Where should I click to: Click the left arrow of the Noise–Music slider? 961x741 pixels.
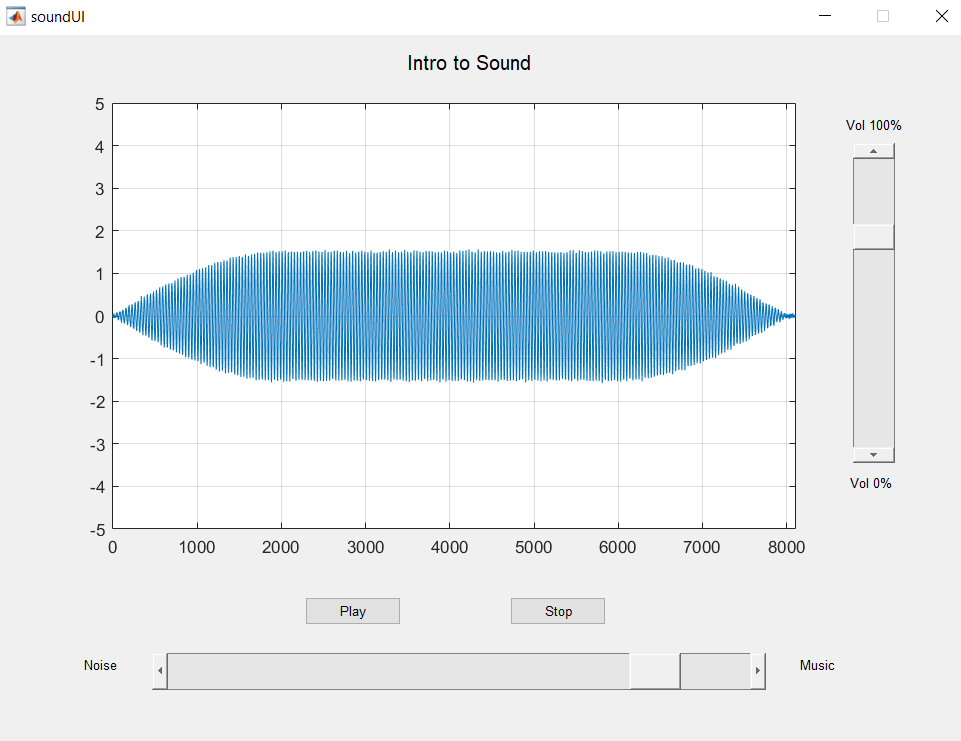(x=160, y=671)
